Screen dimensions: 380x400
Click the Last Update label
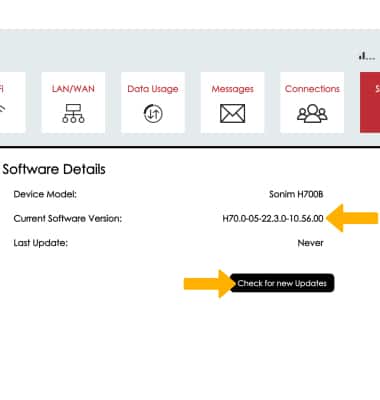40,243
